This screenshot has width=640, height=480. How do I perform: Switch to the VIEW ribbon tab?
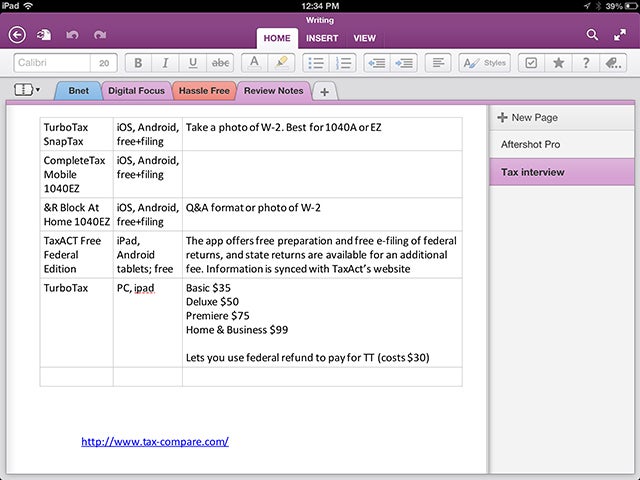(364, 38)
